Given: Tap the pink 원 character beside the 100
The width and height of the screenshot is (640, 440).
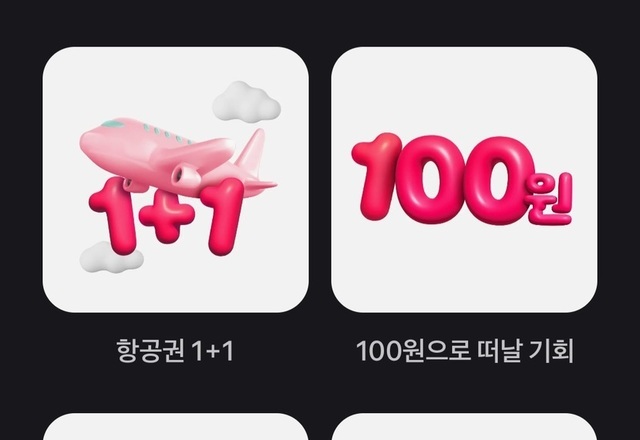Looking at the screenshot, I should tap(550, 199).
